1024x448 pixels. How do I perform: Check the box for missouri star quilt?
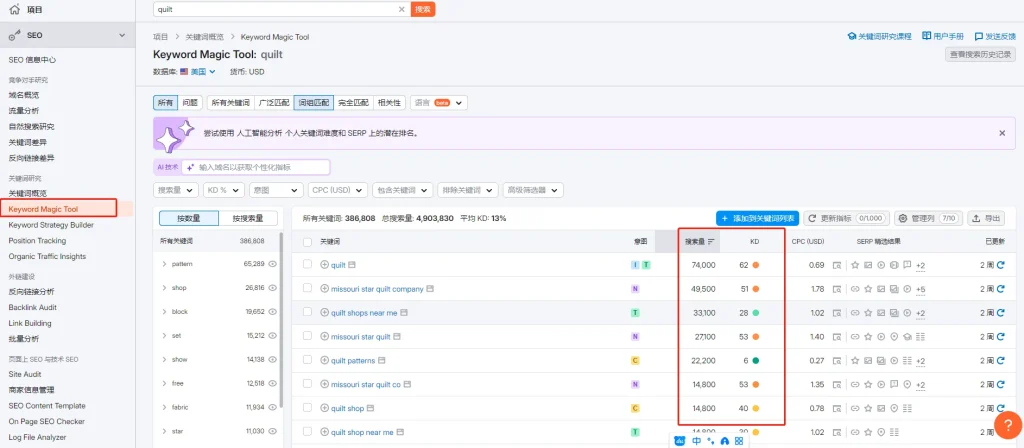point(308,336)
